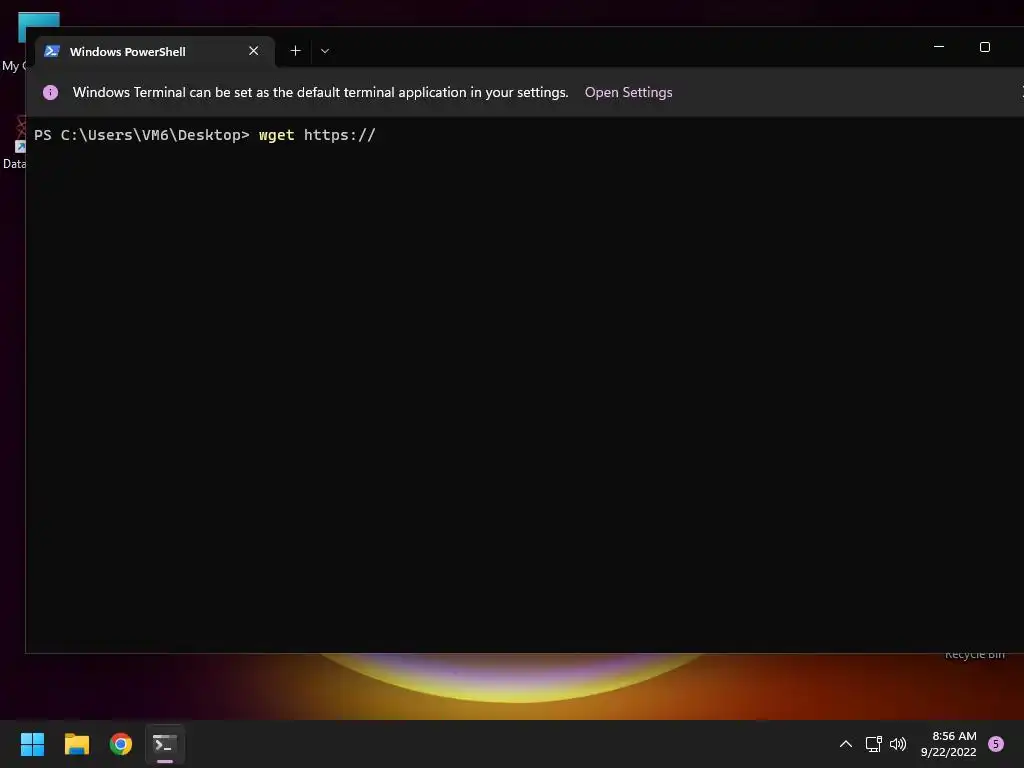Show hidden system tray icons
This screenshot has width=1024, height=768.
point(846,744)
